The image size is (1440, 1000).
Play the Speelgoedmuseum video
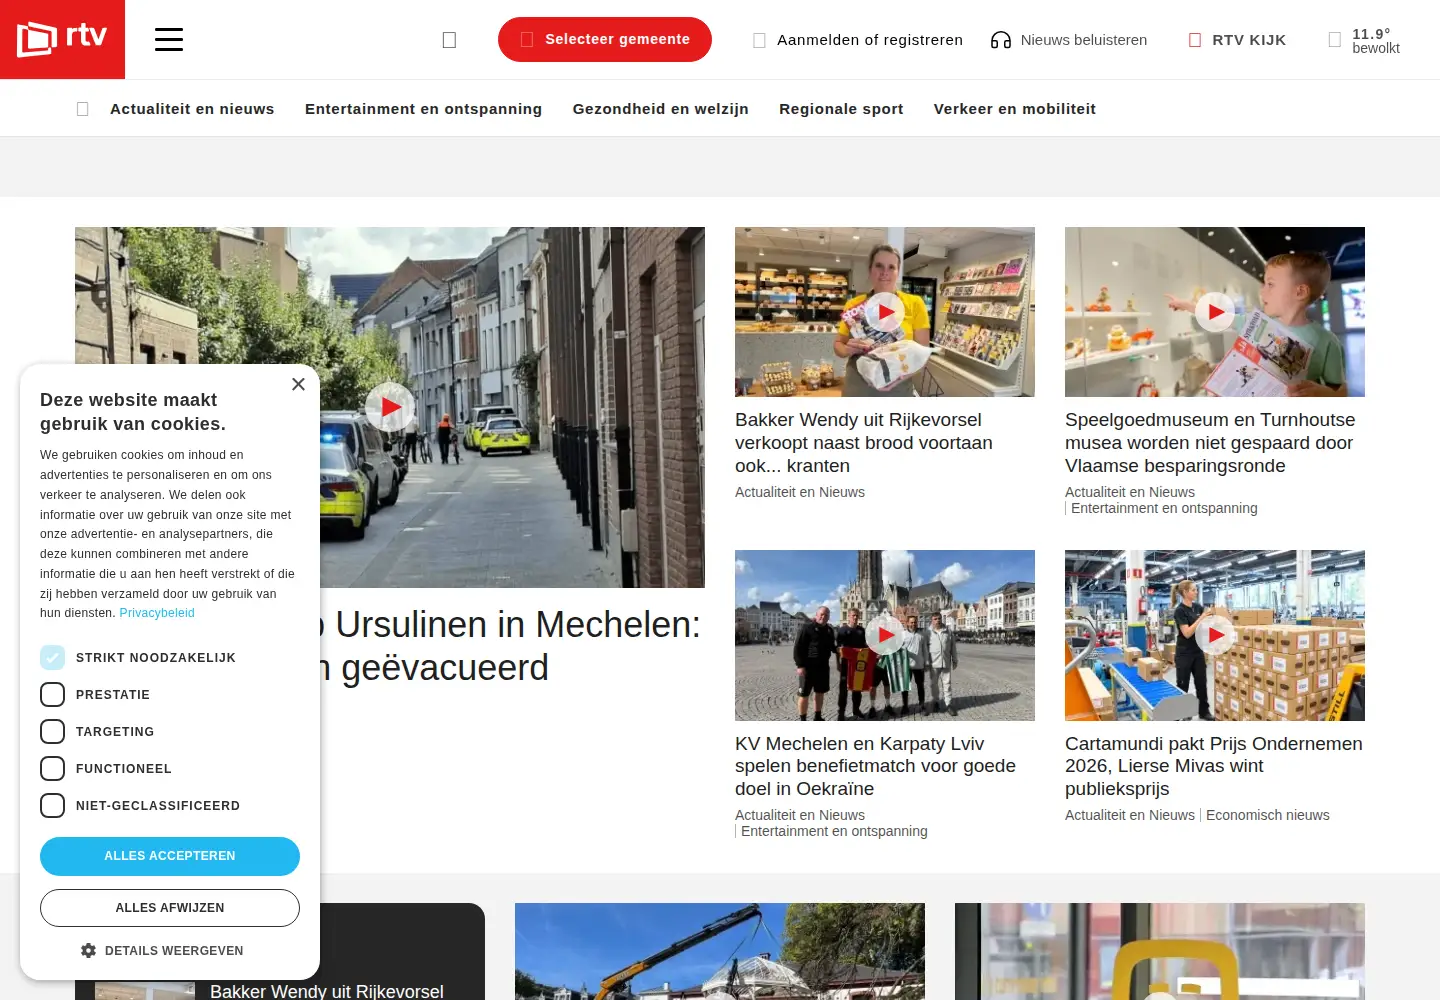pyautogui.click(x=1215, y=312)
